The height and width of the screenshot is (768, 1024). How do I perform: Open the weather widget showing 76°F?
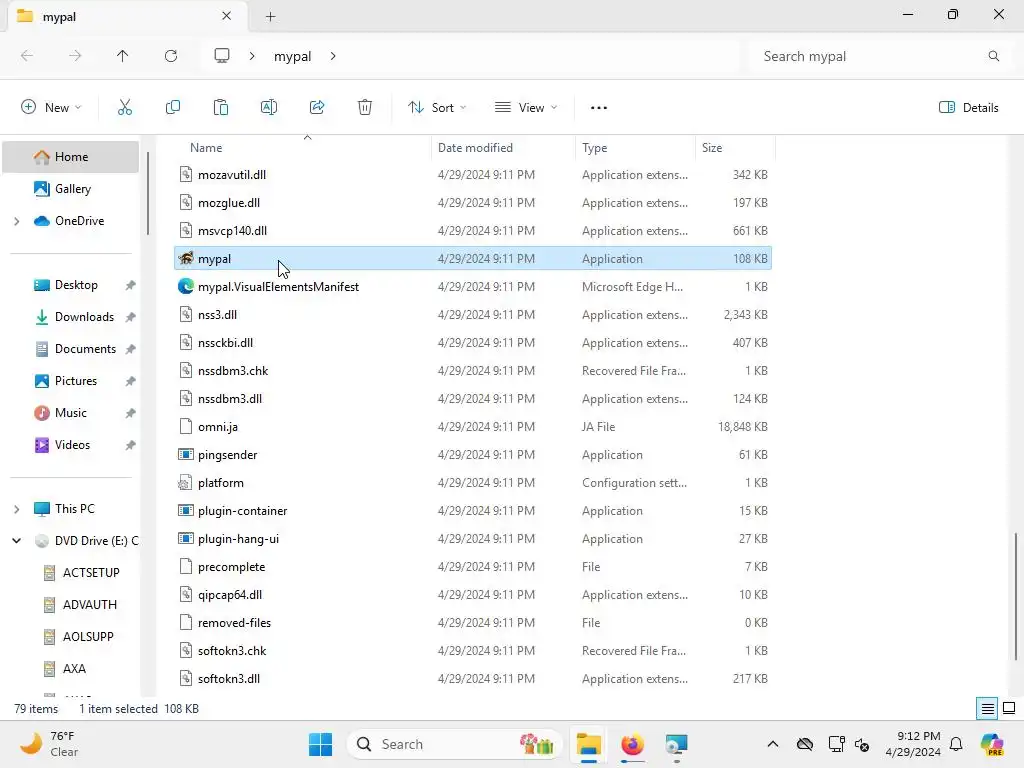[x=49, y=744]
